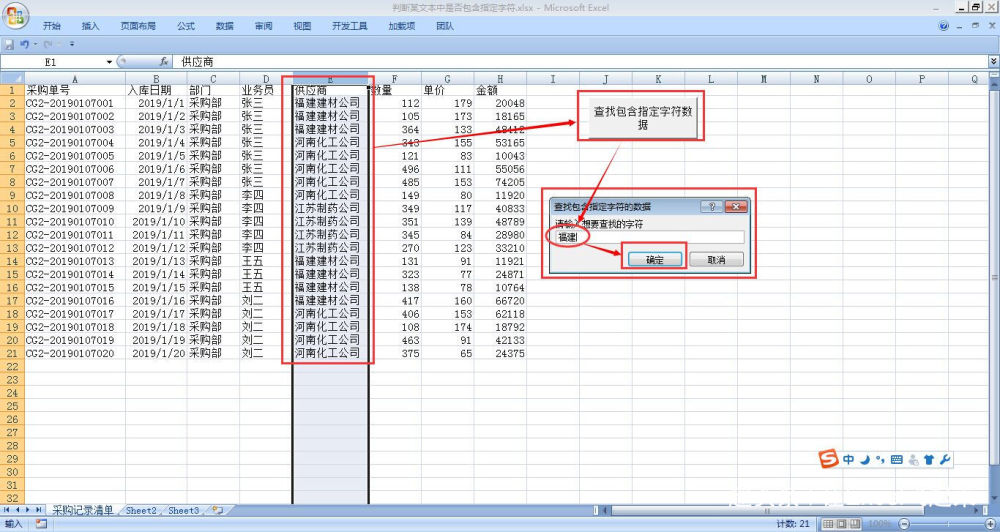Click 确定 in the search dialog
1000x532 pixels.
pyautogui.click(x=655, y=260)
